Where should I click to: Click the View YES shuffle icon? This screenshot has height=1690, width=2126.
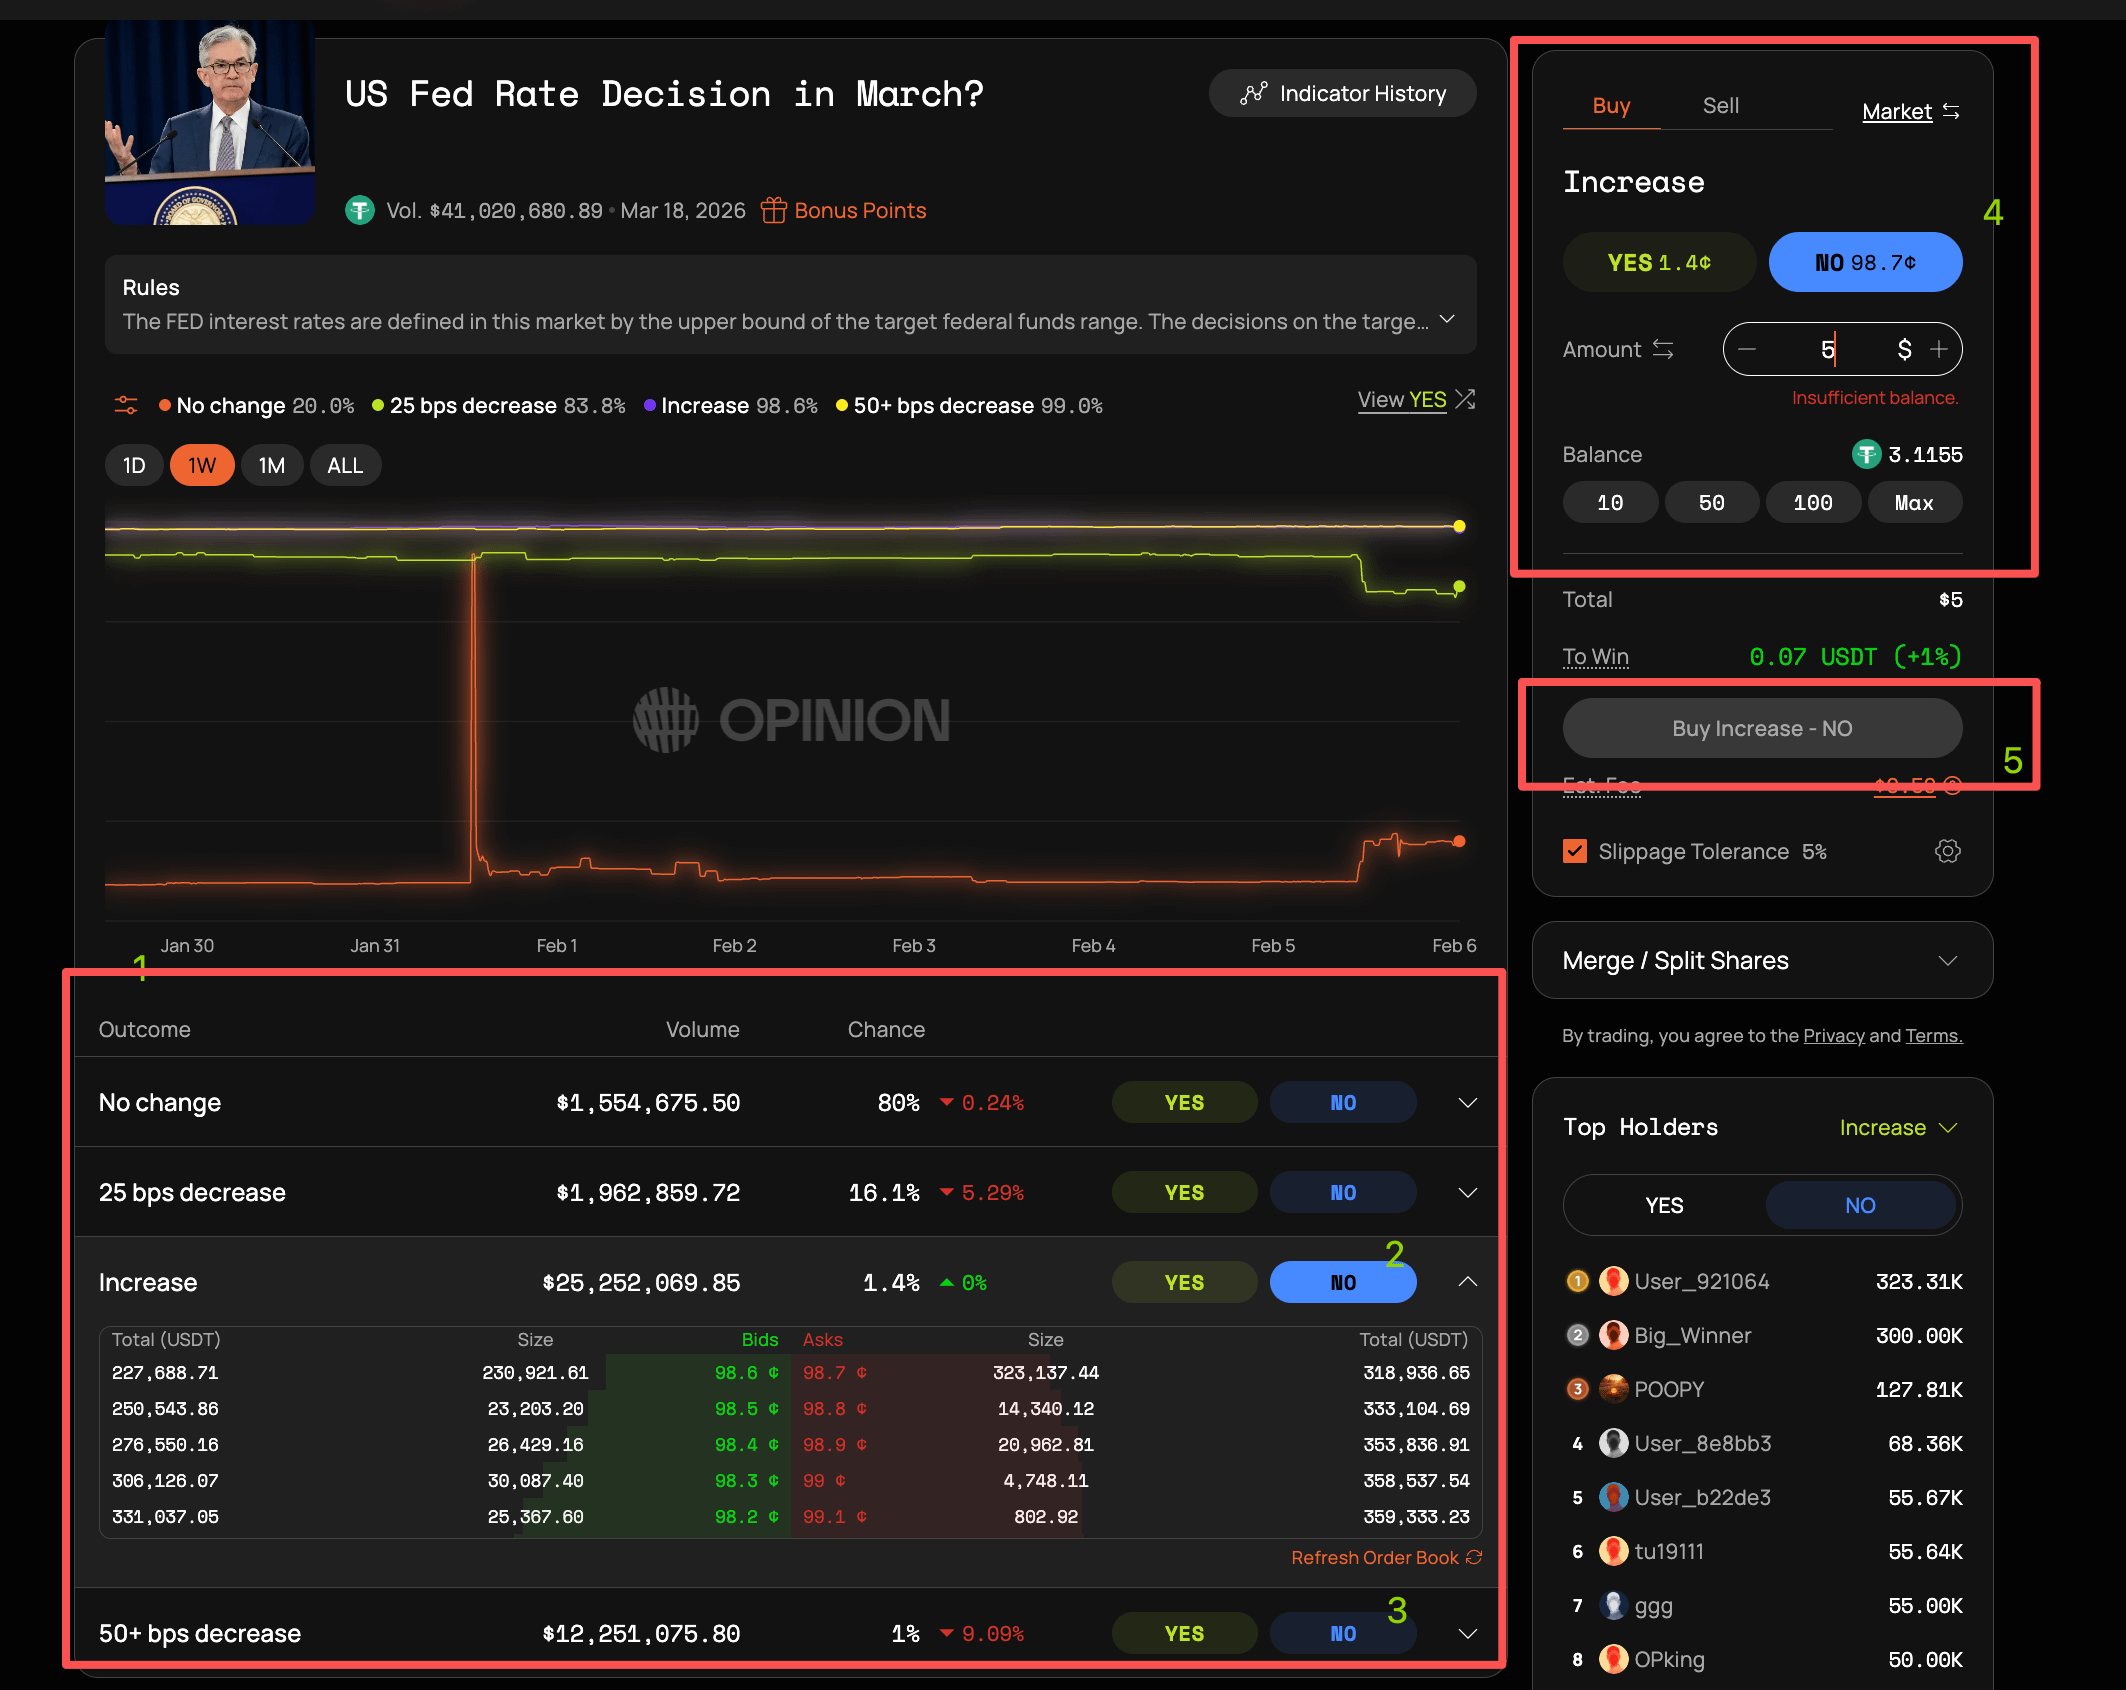(x=1465, y=399)
